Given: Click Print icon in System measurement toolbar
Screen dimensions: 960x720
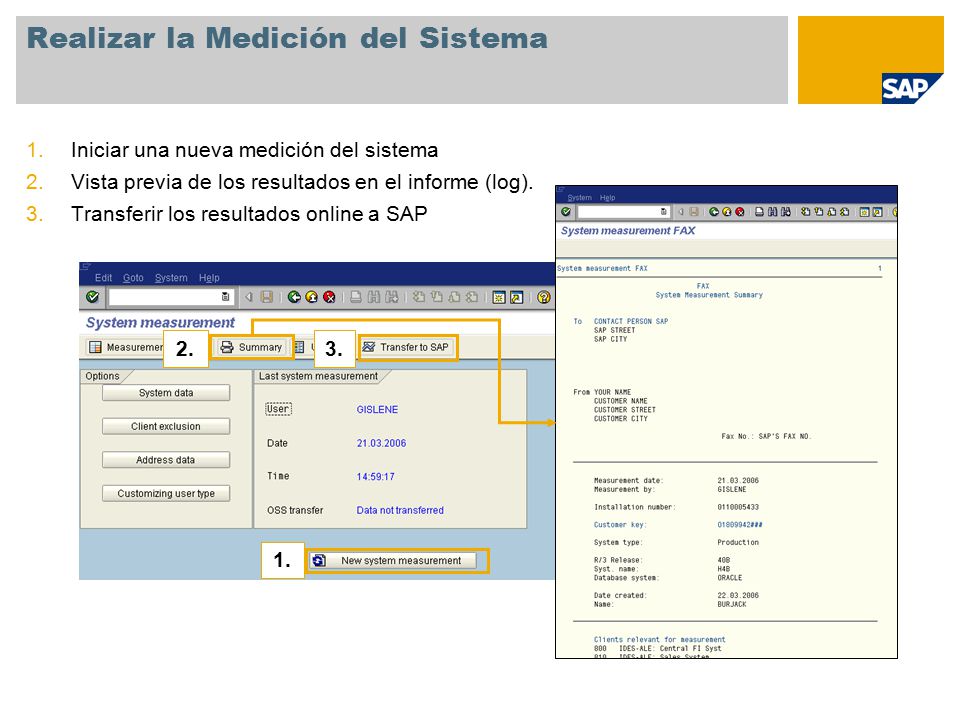Looking at the screenshot, I should coord(356,297).
